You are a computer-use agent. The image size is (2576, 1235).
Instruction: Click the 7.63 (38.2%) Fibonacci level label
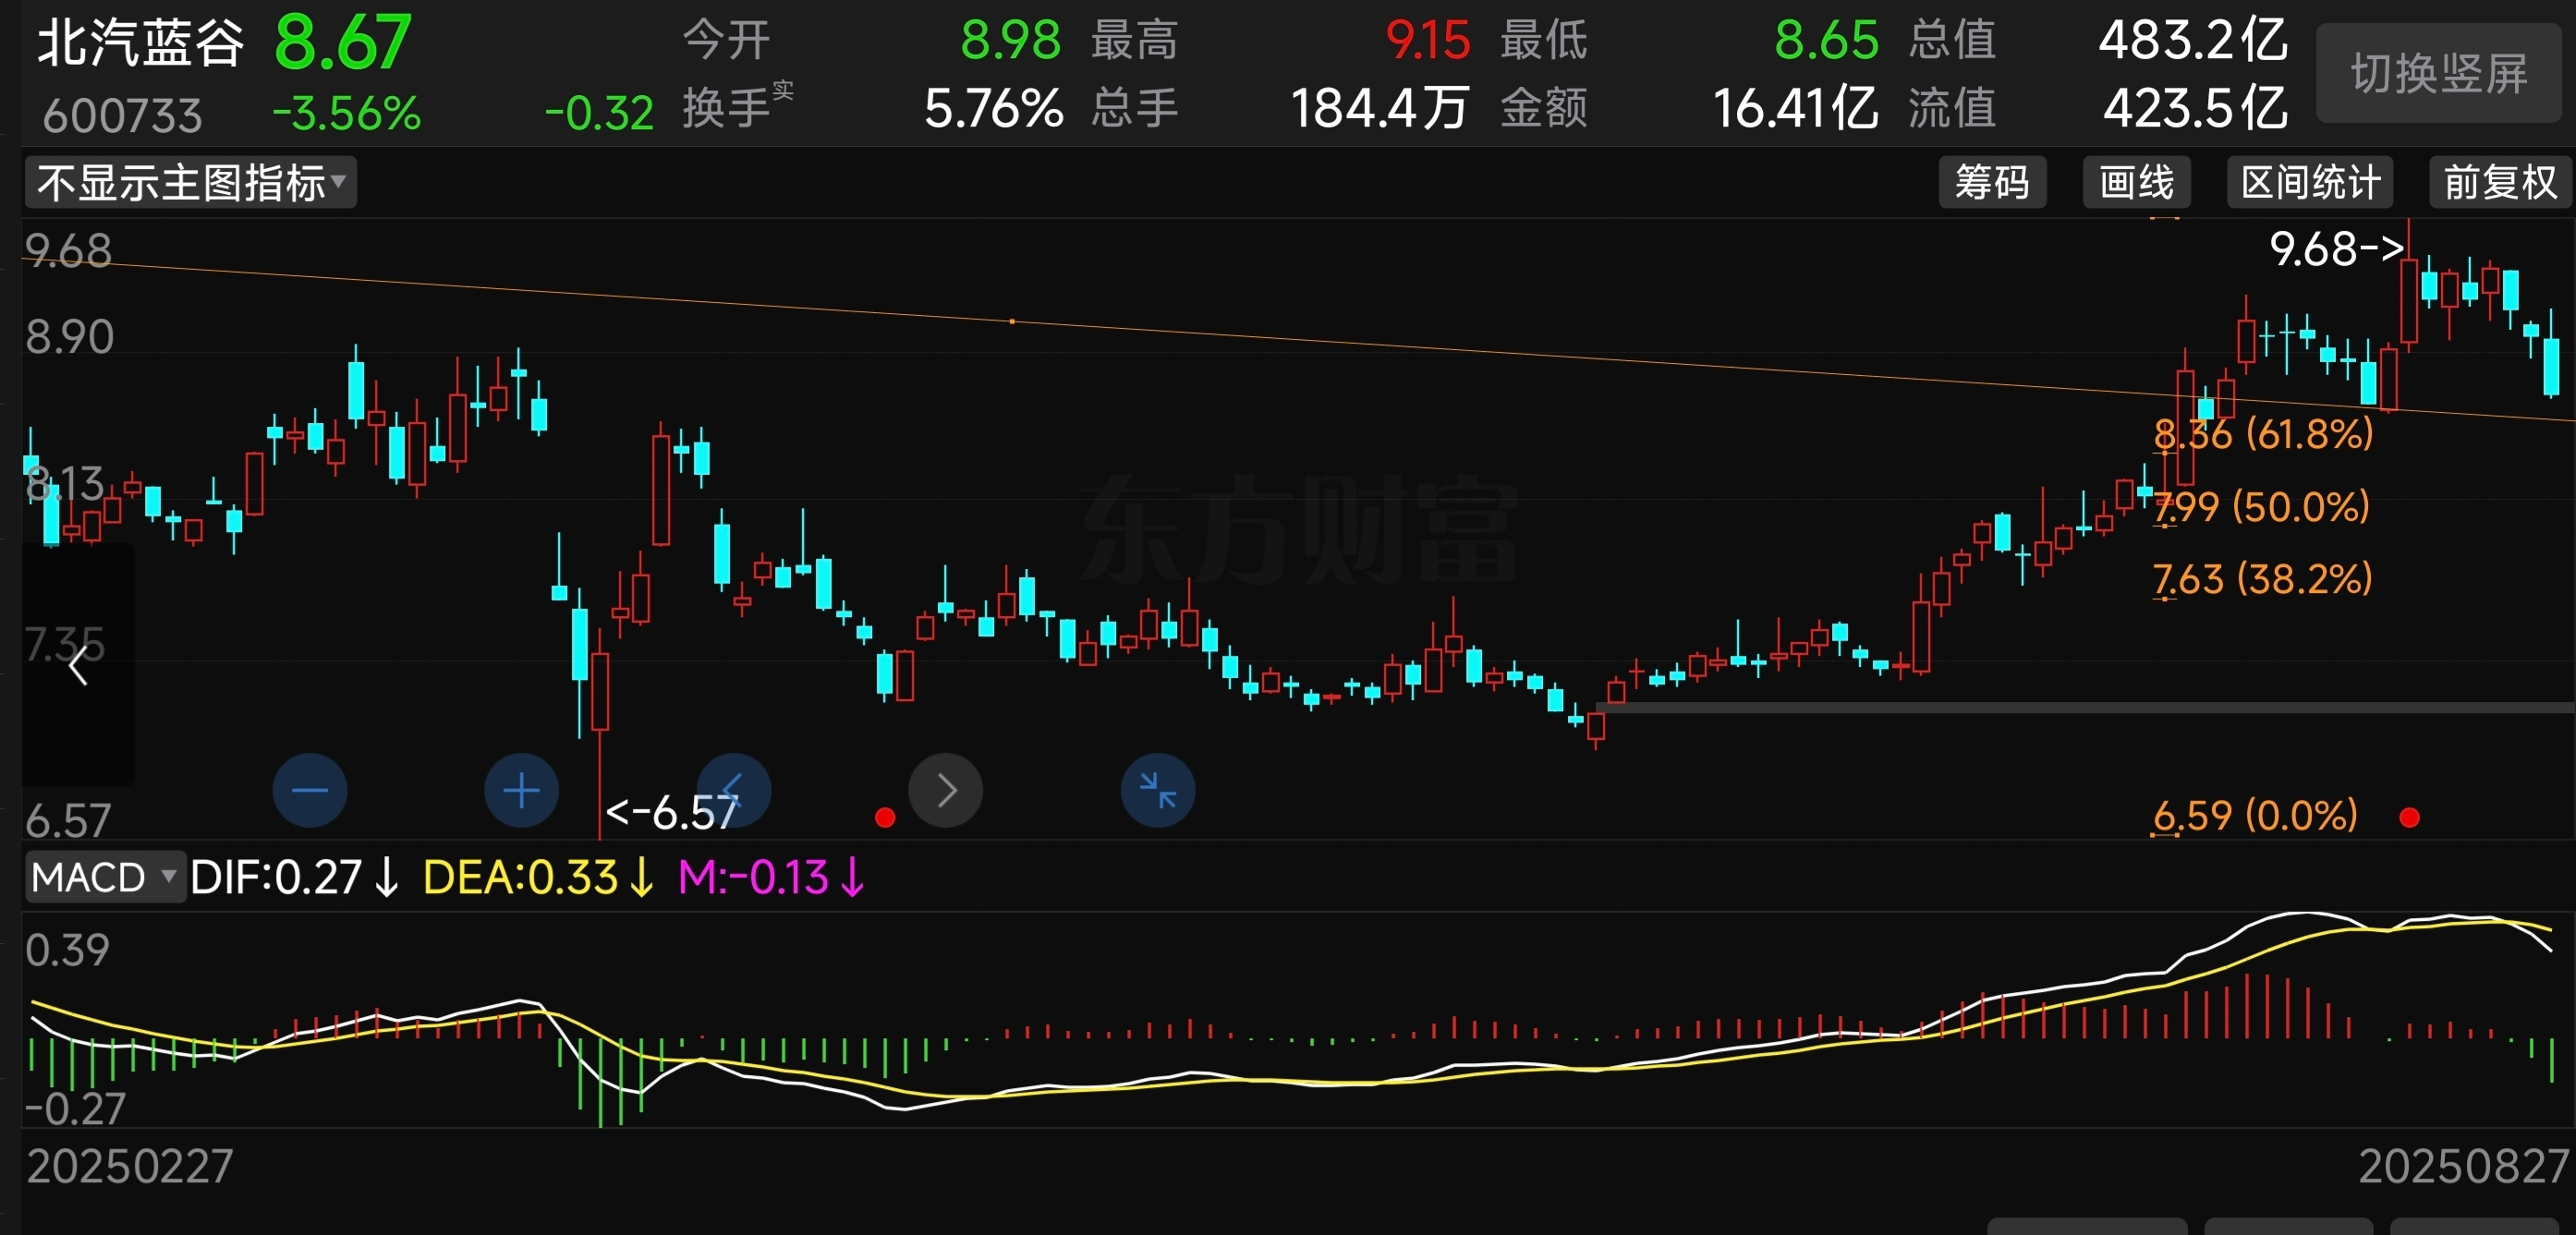click(2262, 579)
